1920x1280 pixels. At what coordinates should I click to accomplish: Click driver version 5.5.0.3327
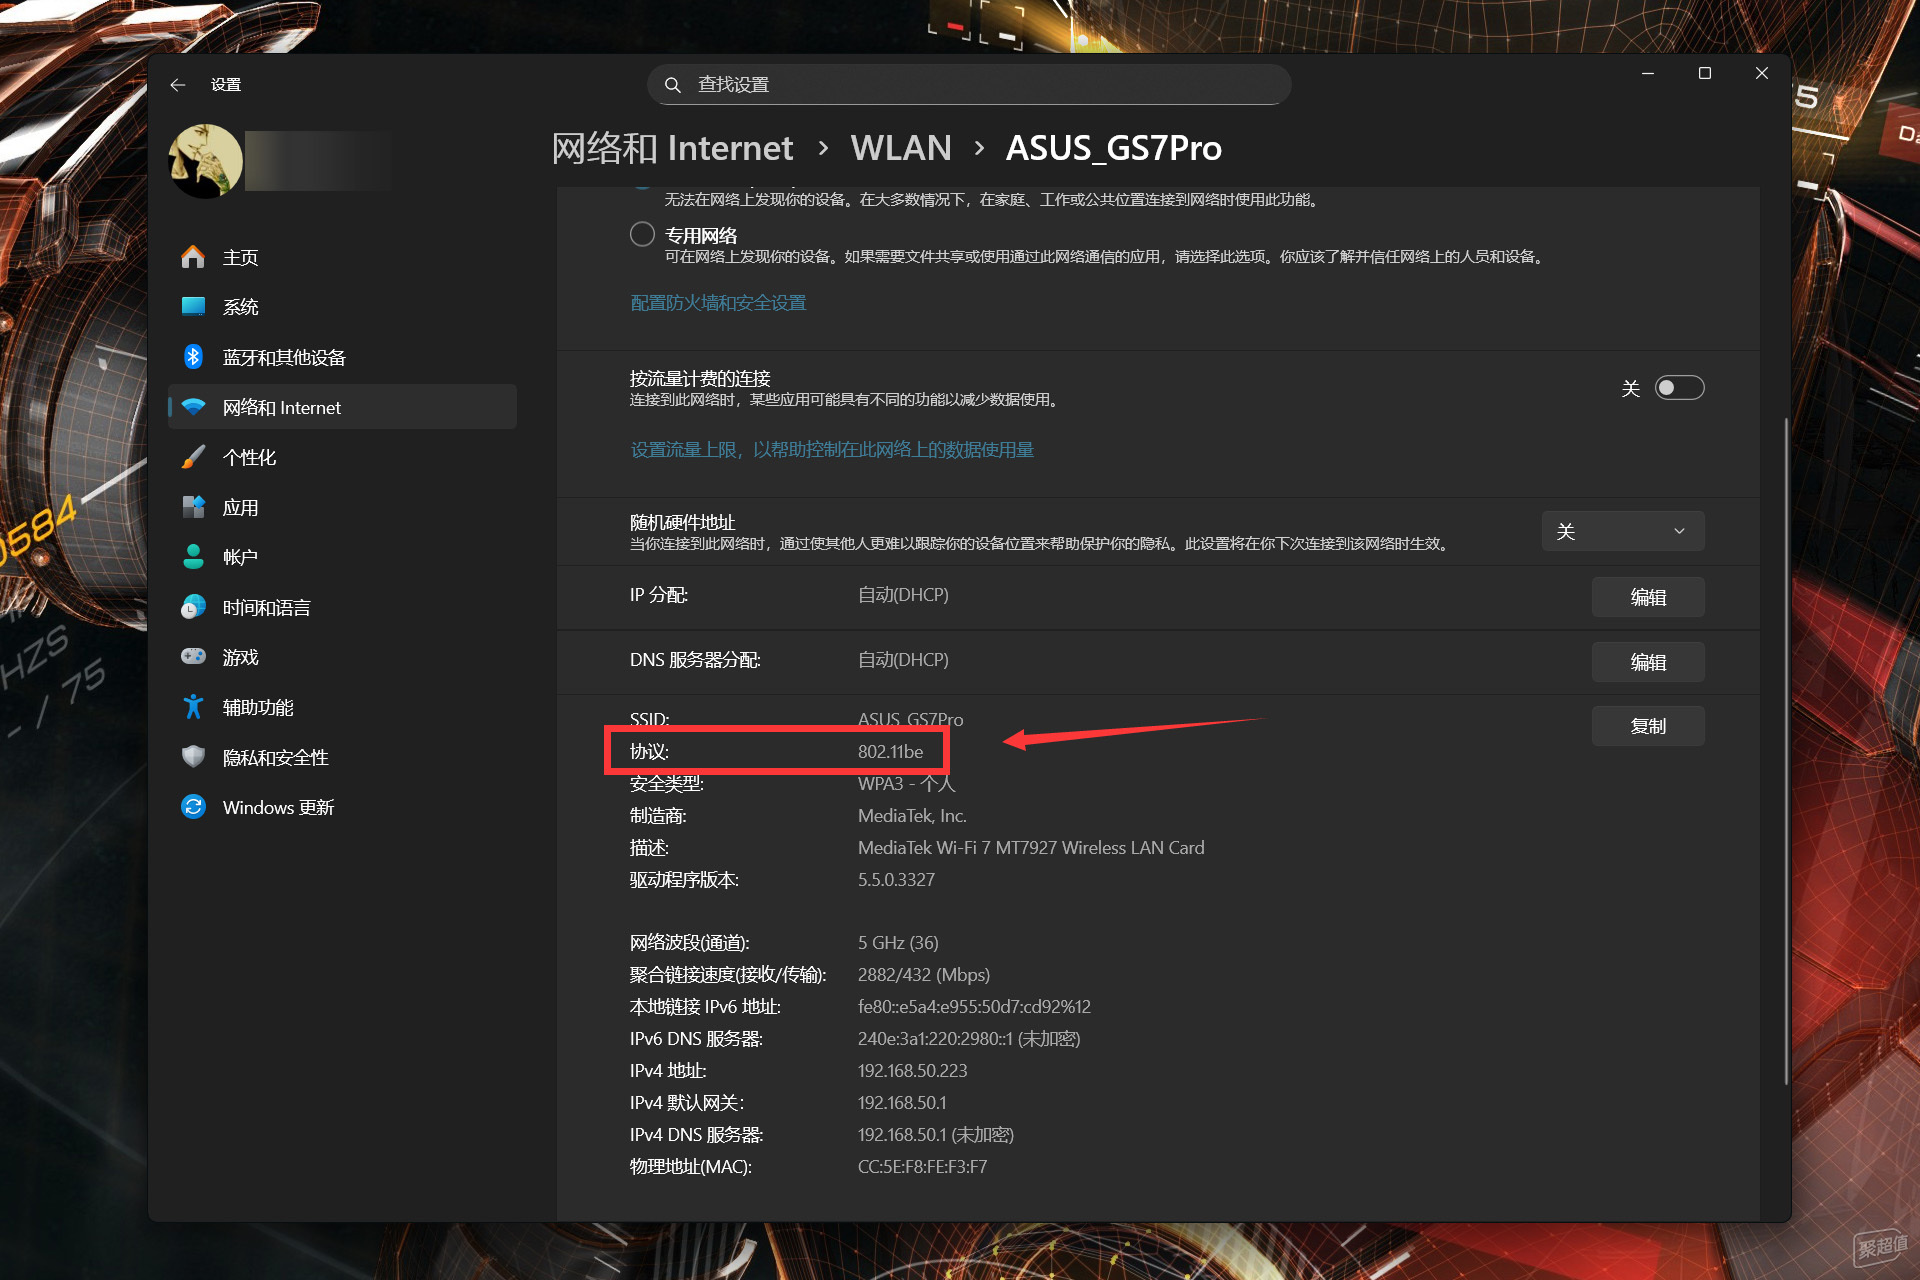pyautogui.click(x=896, y=880)
